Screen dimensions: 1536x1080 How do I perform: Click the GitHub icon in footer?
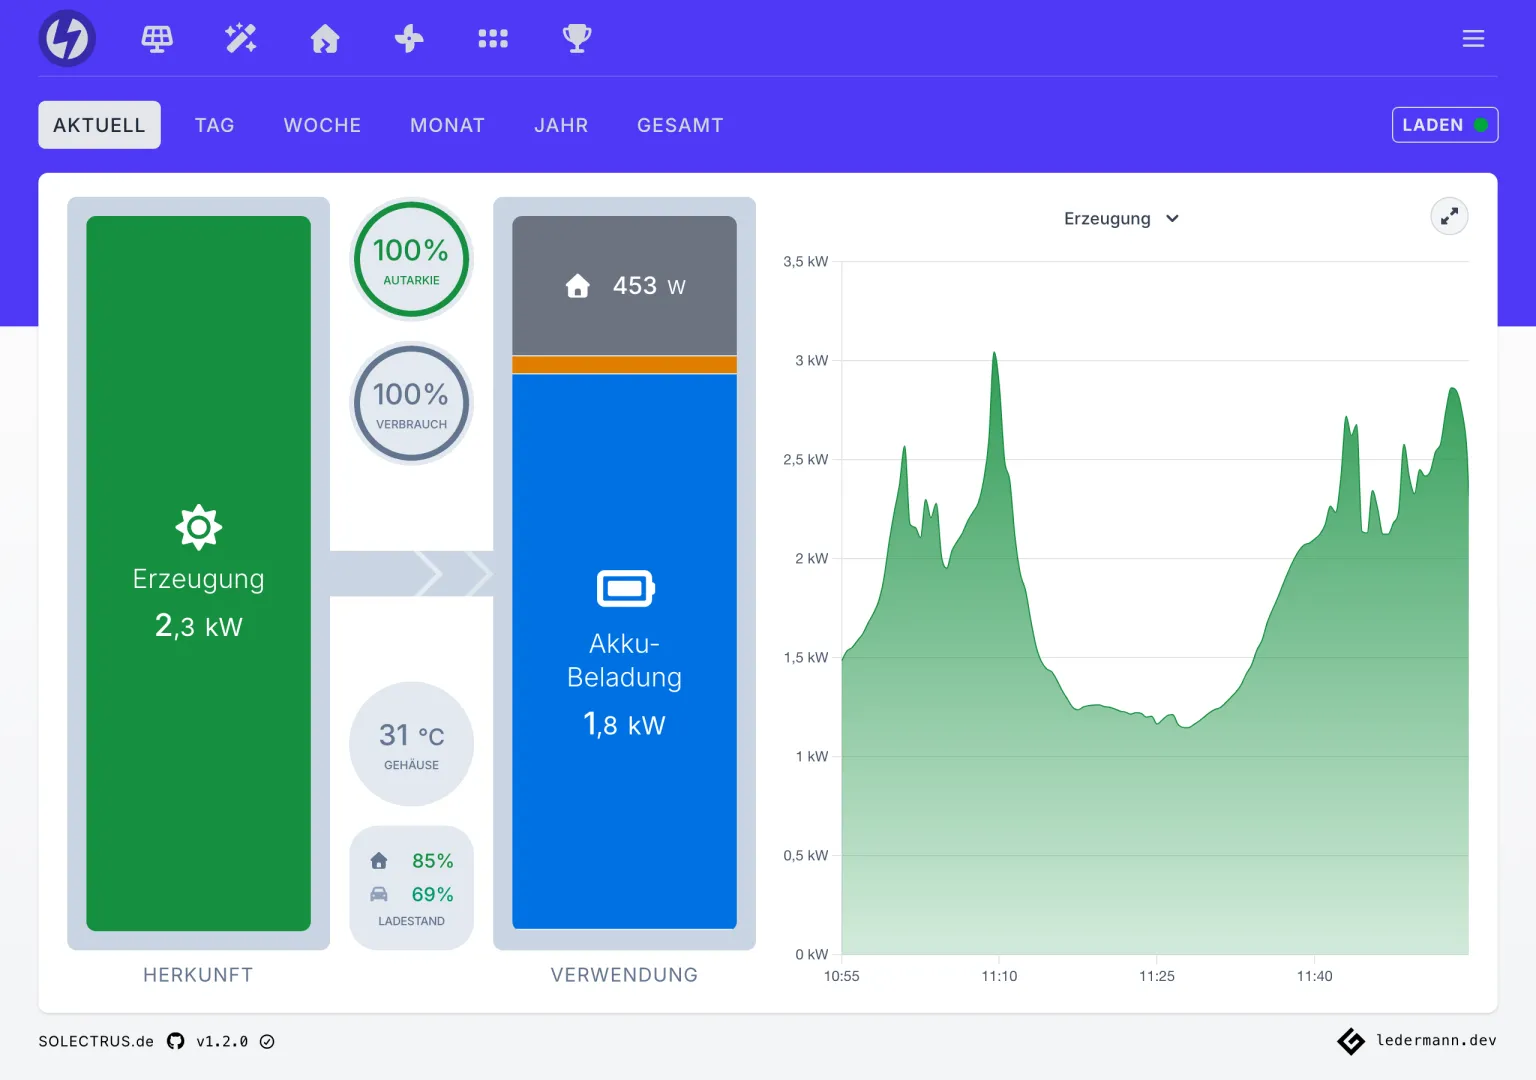coord(176,1041)
